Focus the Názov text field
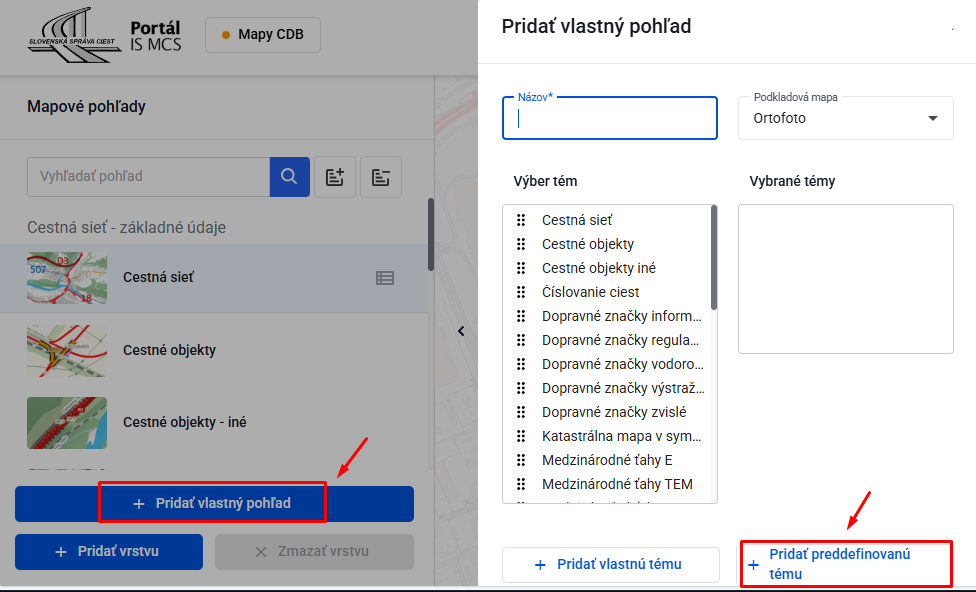Viewport: 976px width, 592px height. coord(610,118)
